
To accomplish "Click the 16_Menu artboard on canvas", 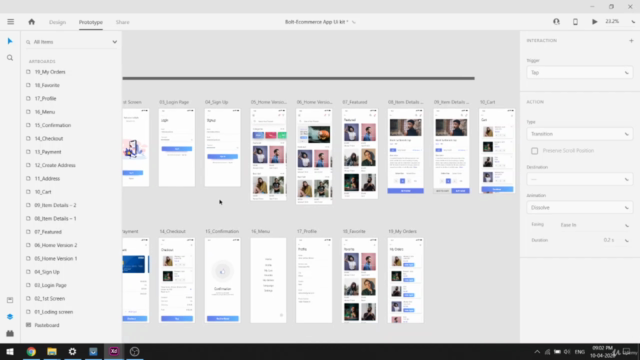I will click(268, 280).
